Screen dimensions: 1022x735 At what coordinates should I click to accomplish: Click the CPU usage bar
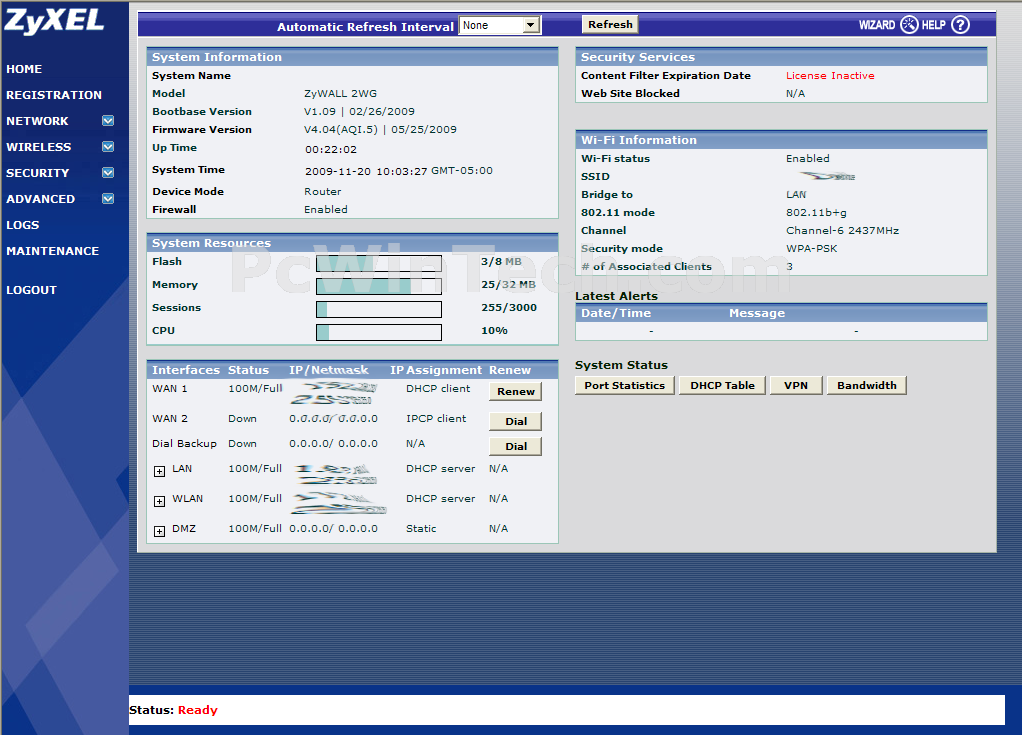pos(379,332)
